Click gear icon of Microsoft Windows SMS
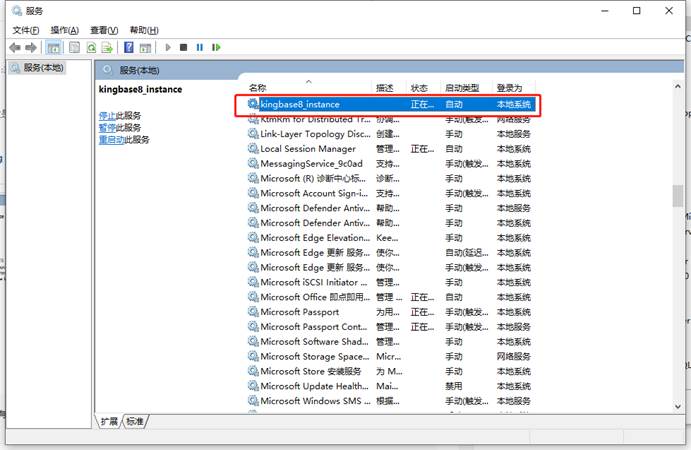691x450 pixels. pyautogui.click(x=253, y=401)
